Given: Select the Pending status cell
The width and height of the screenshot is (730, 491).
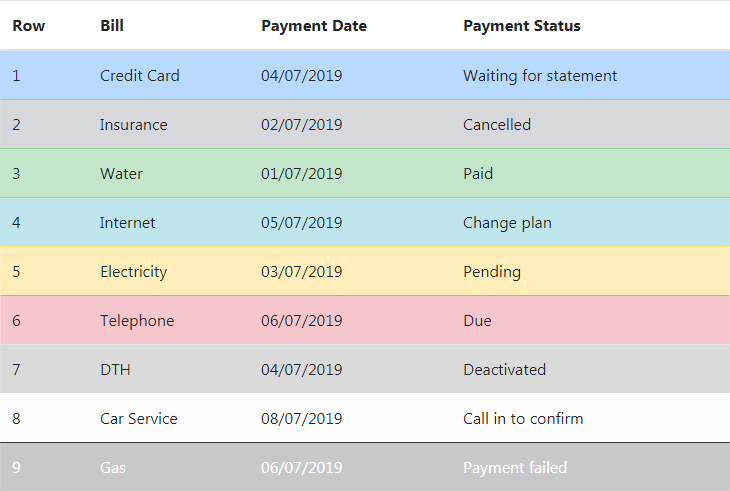Looking at the screenshot, I should [492, 272].
